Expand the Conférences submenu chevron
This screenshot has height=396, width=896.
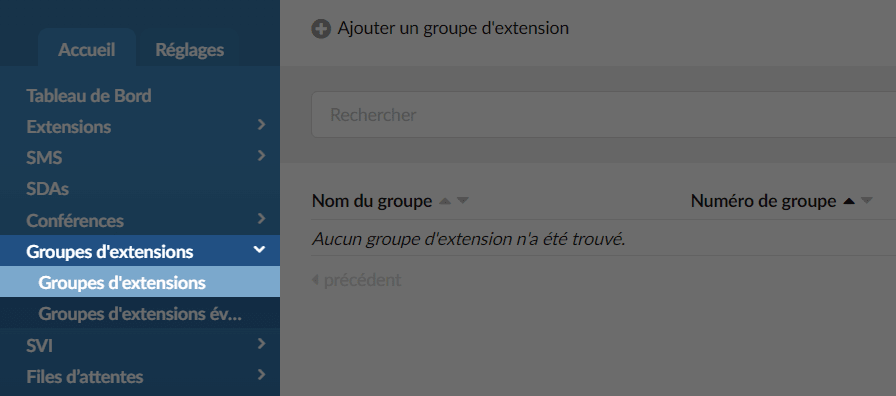tap(261, 218)
